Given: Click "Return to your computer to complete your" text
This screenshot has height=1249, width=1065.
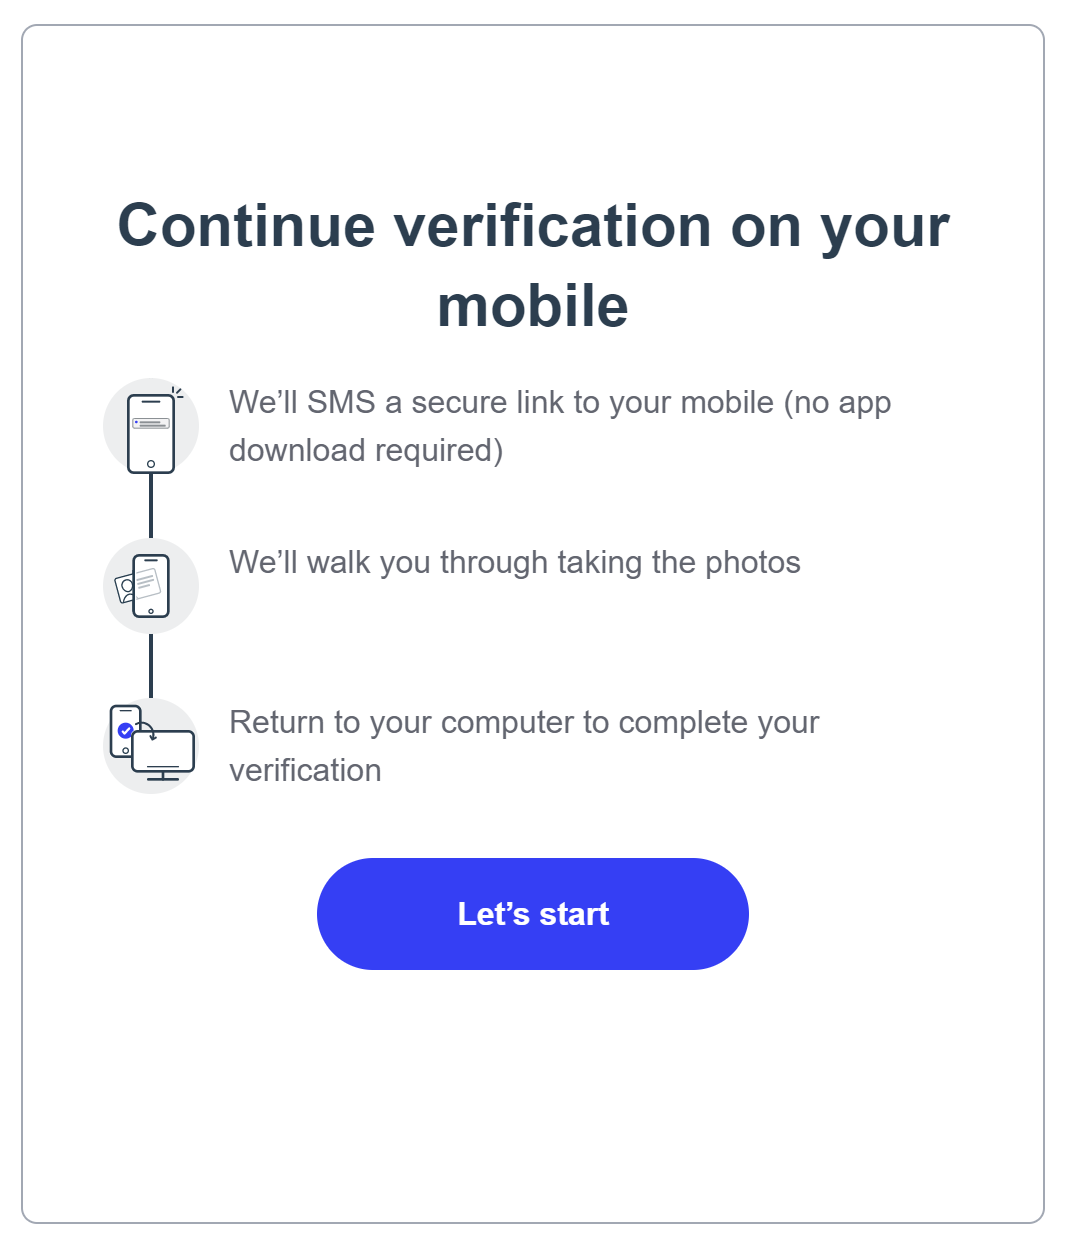Looking at the screenshot, I should [524, 722].
